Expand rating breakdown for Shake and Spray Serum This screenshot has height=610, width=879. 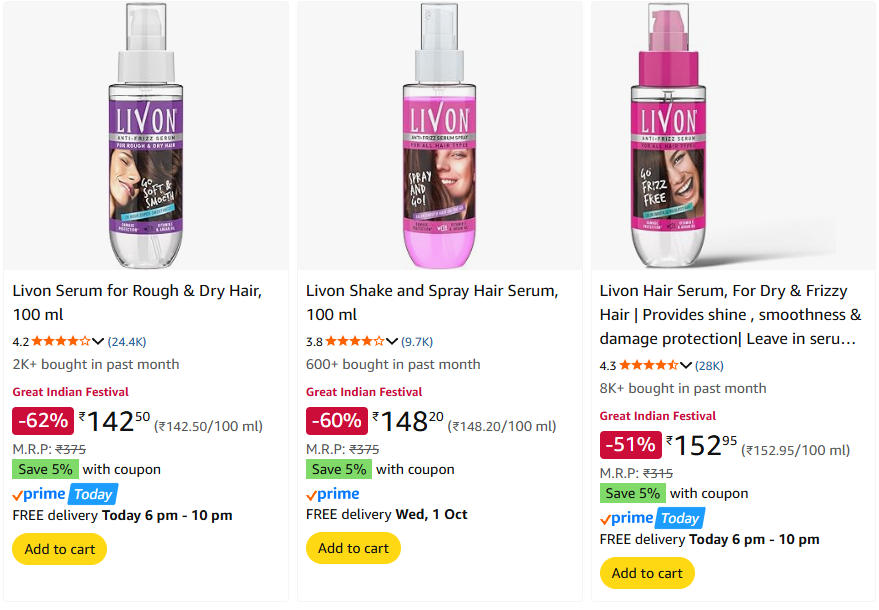(x=391, y=341)
